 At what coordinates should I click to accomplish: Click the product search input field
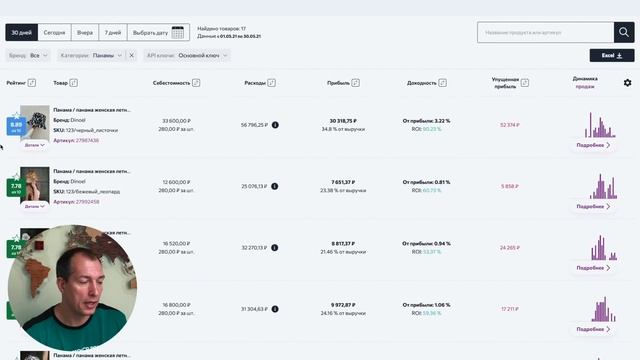pyautogui.click(x=545, y=32)
